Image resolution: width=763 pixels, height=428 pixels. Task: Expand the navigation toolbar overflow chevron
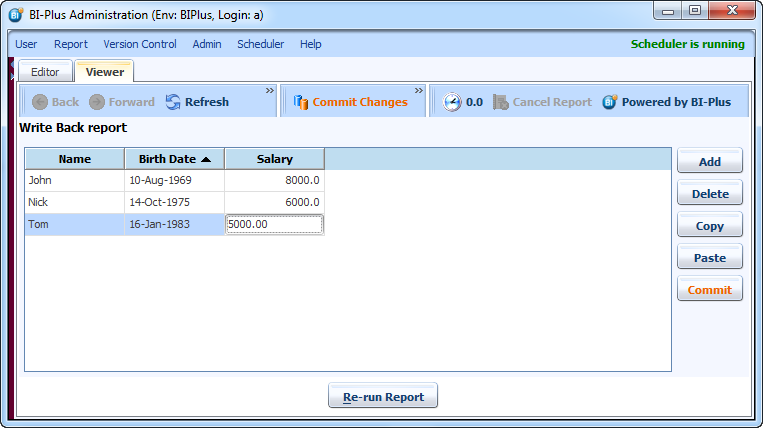click(269, 91)
